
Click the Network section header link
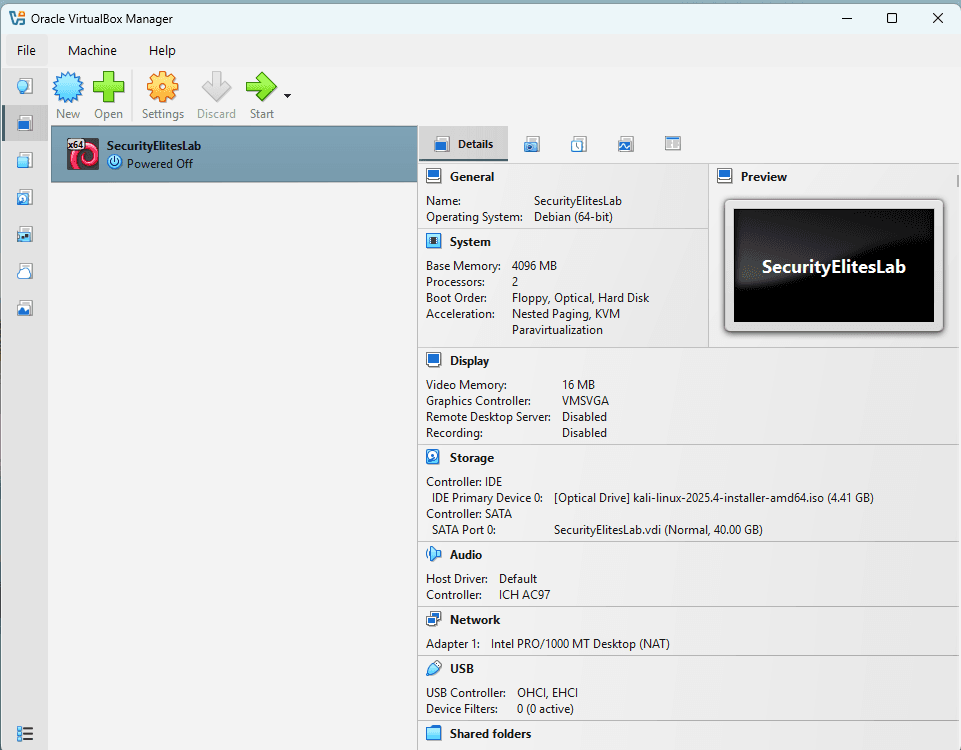(474, 620)
